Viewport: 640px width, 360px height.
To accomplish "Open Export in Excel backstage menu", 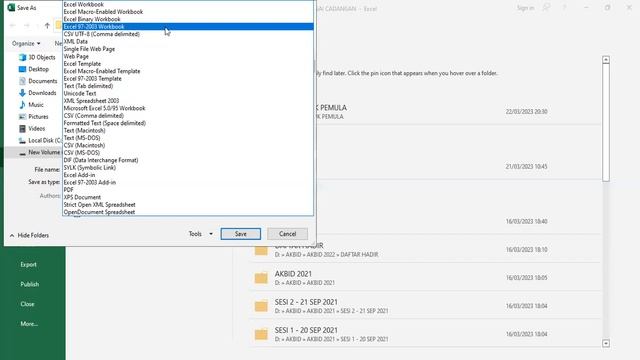I will tap(29, 265).
